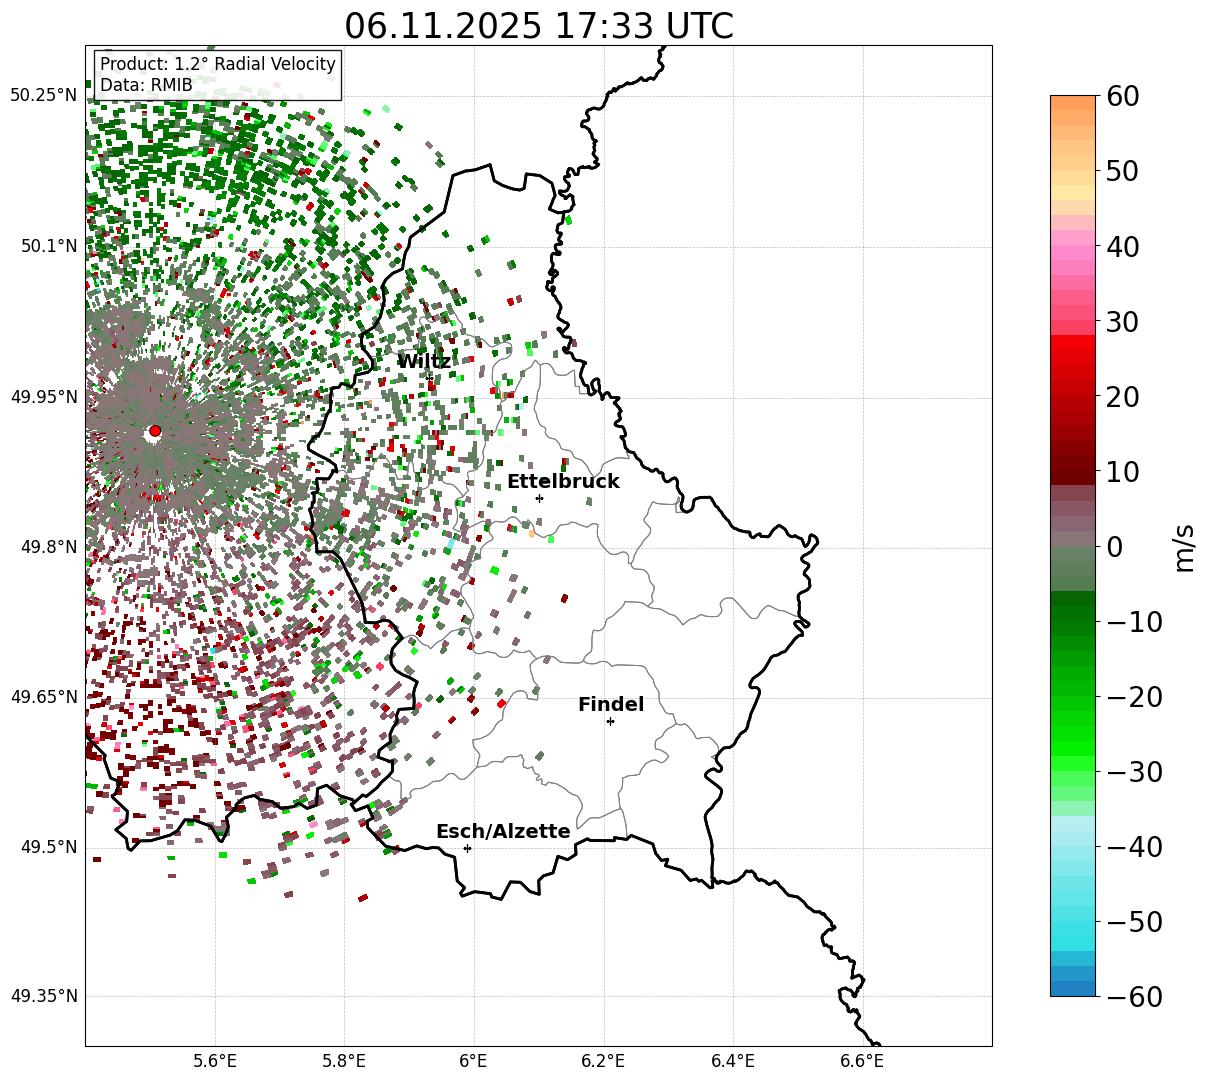Screen dimensions: 1207x1081
Task: Click the blue bottom colorbar segment
Action: click(x=1073, y=988)
